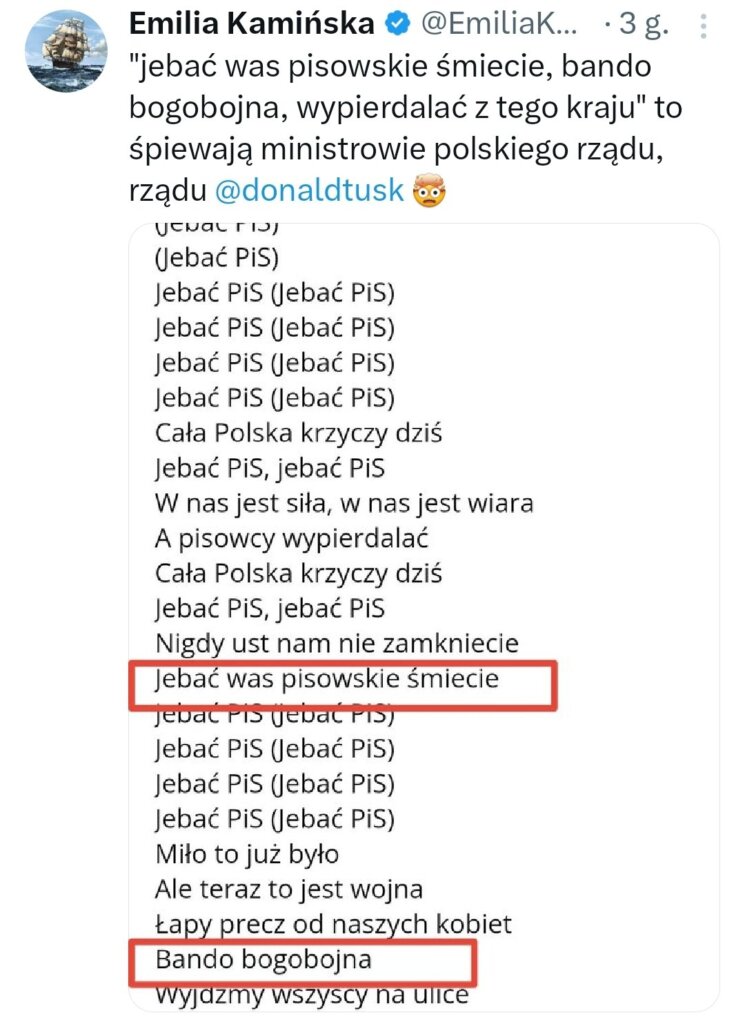Click the lyric line starting "A pisowcy"
The image size is (745, 1024).
pyautogui.click(x=291, y=538)
